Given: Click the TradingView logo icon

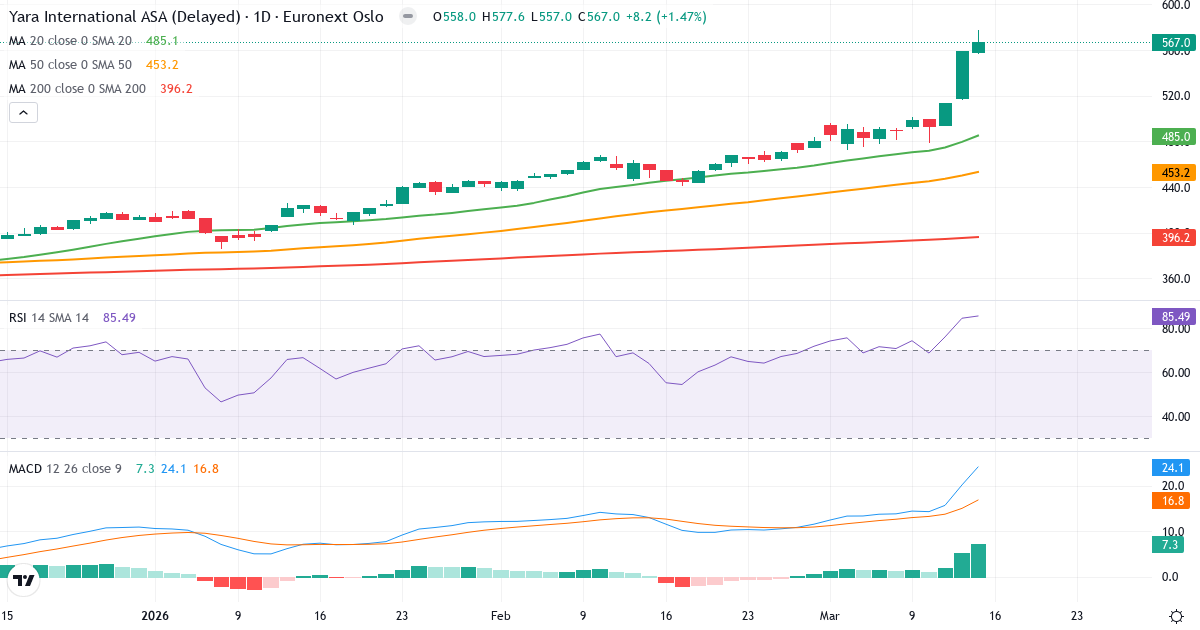Looking at the screenshot, I should [25, 580].
